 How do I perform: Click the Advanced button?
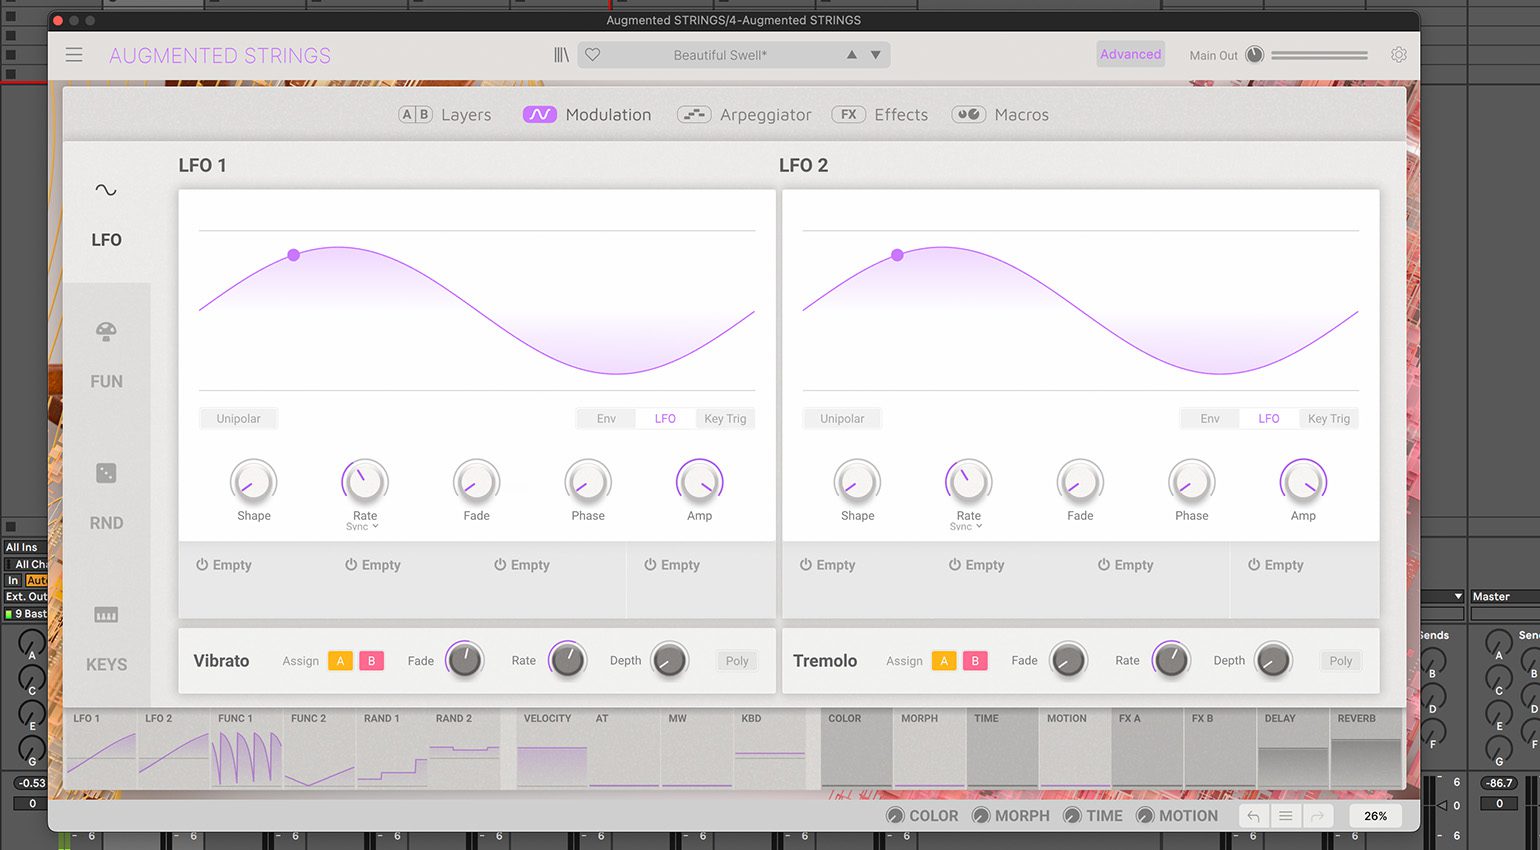[x=1131, y=54]
